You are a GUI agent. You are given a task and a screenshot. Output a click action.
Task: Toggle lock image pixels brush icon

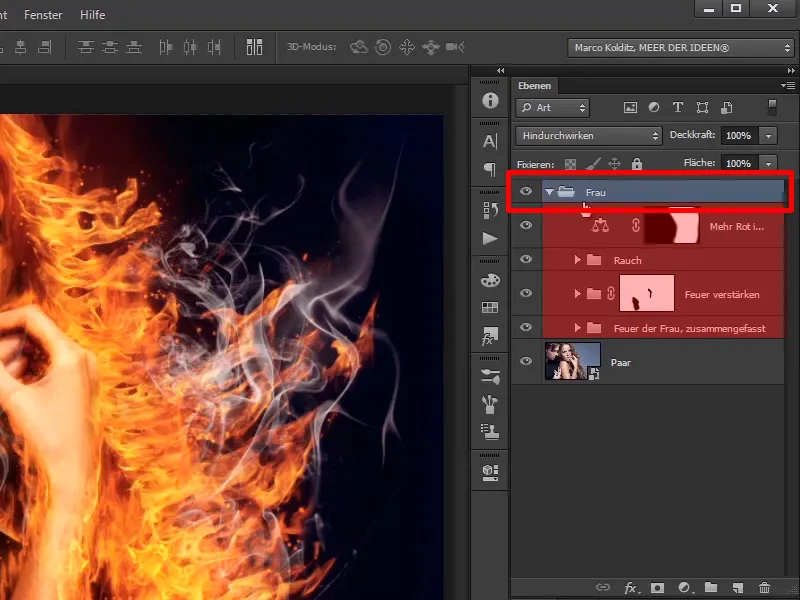(x=592, y=164)
